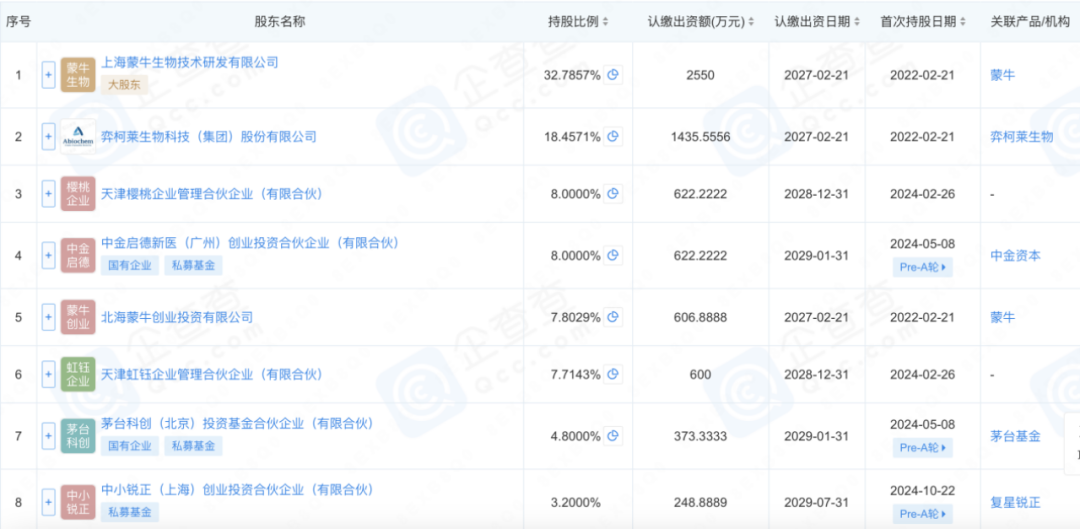The width and height of the screenshot is (1080, 529).
Task: Click the 蒙牛创业 logo badge
Action: pos(78,317)
